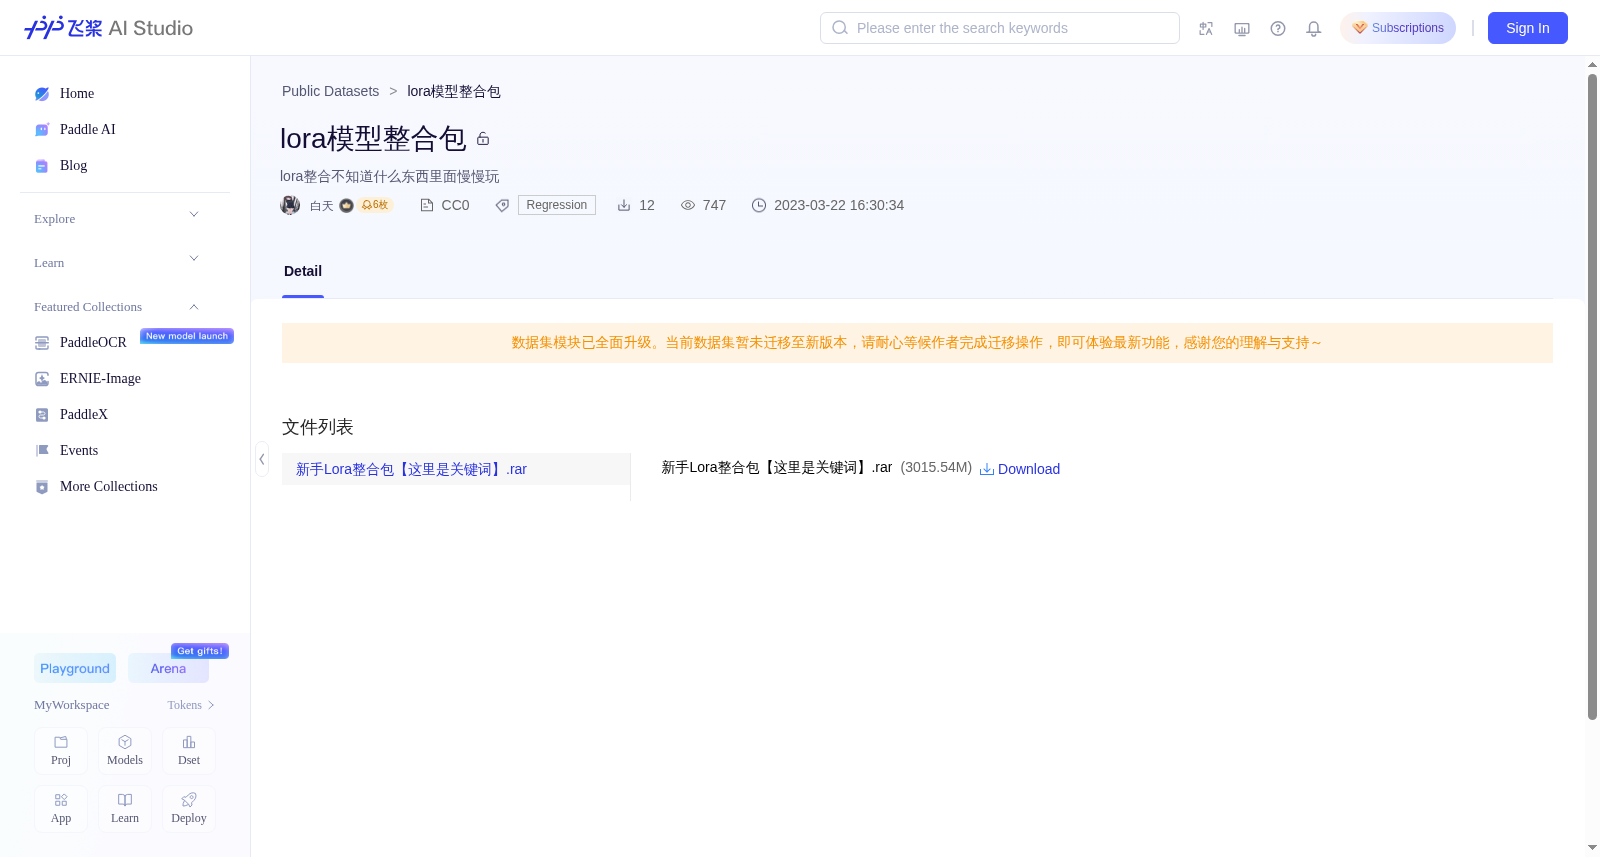Click the orange dataset upgrade notice banner
The height and width of the screenshot is (857, 1600).
tap(917, 343)
